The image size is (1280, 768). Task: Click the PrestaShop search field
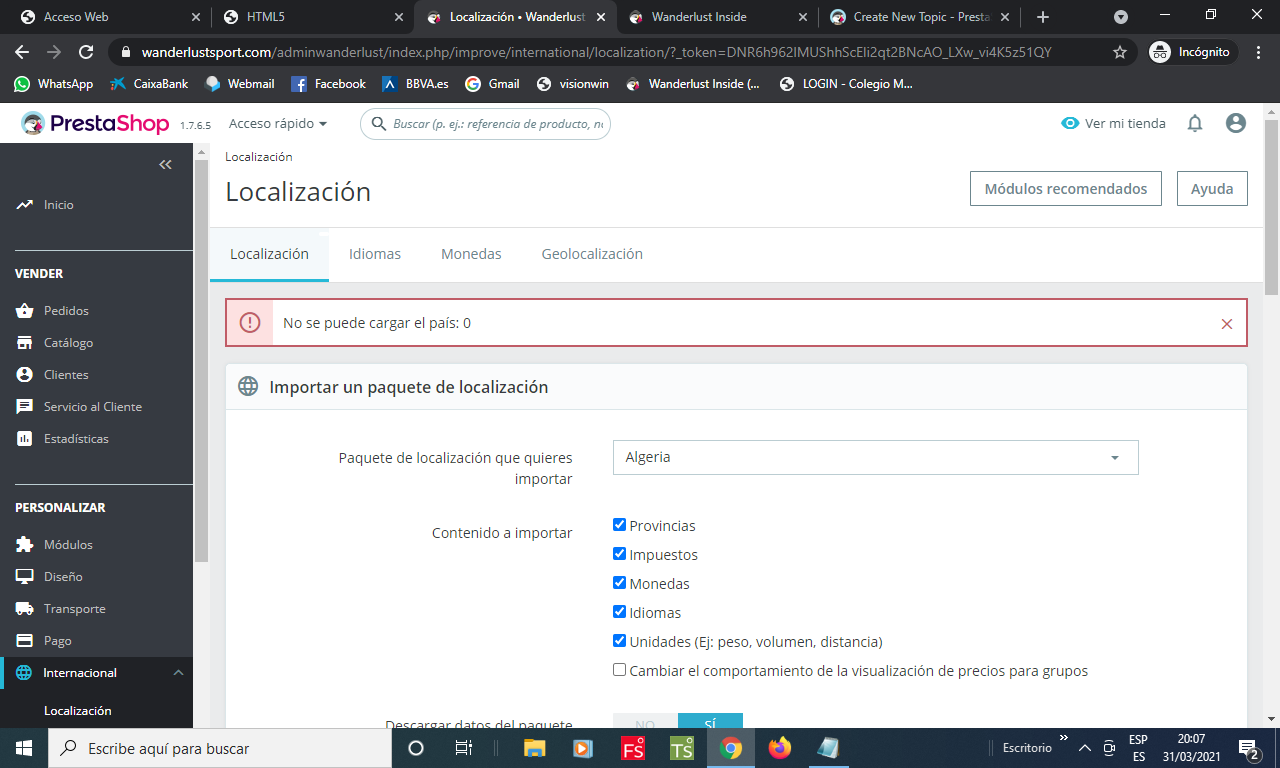tap(485, 124)
